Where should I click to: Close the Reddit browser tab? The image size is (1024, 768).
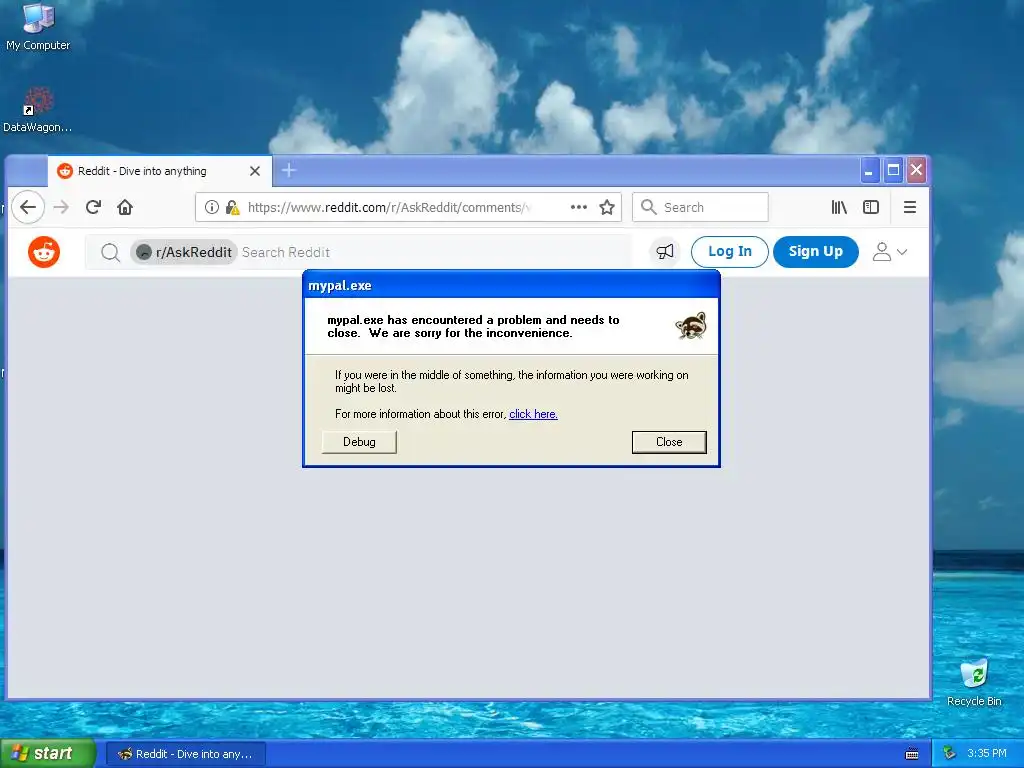[255, 171]
